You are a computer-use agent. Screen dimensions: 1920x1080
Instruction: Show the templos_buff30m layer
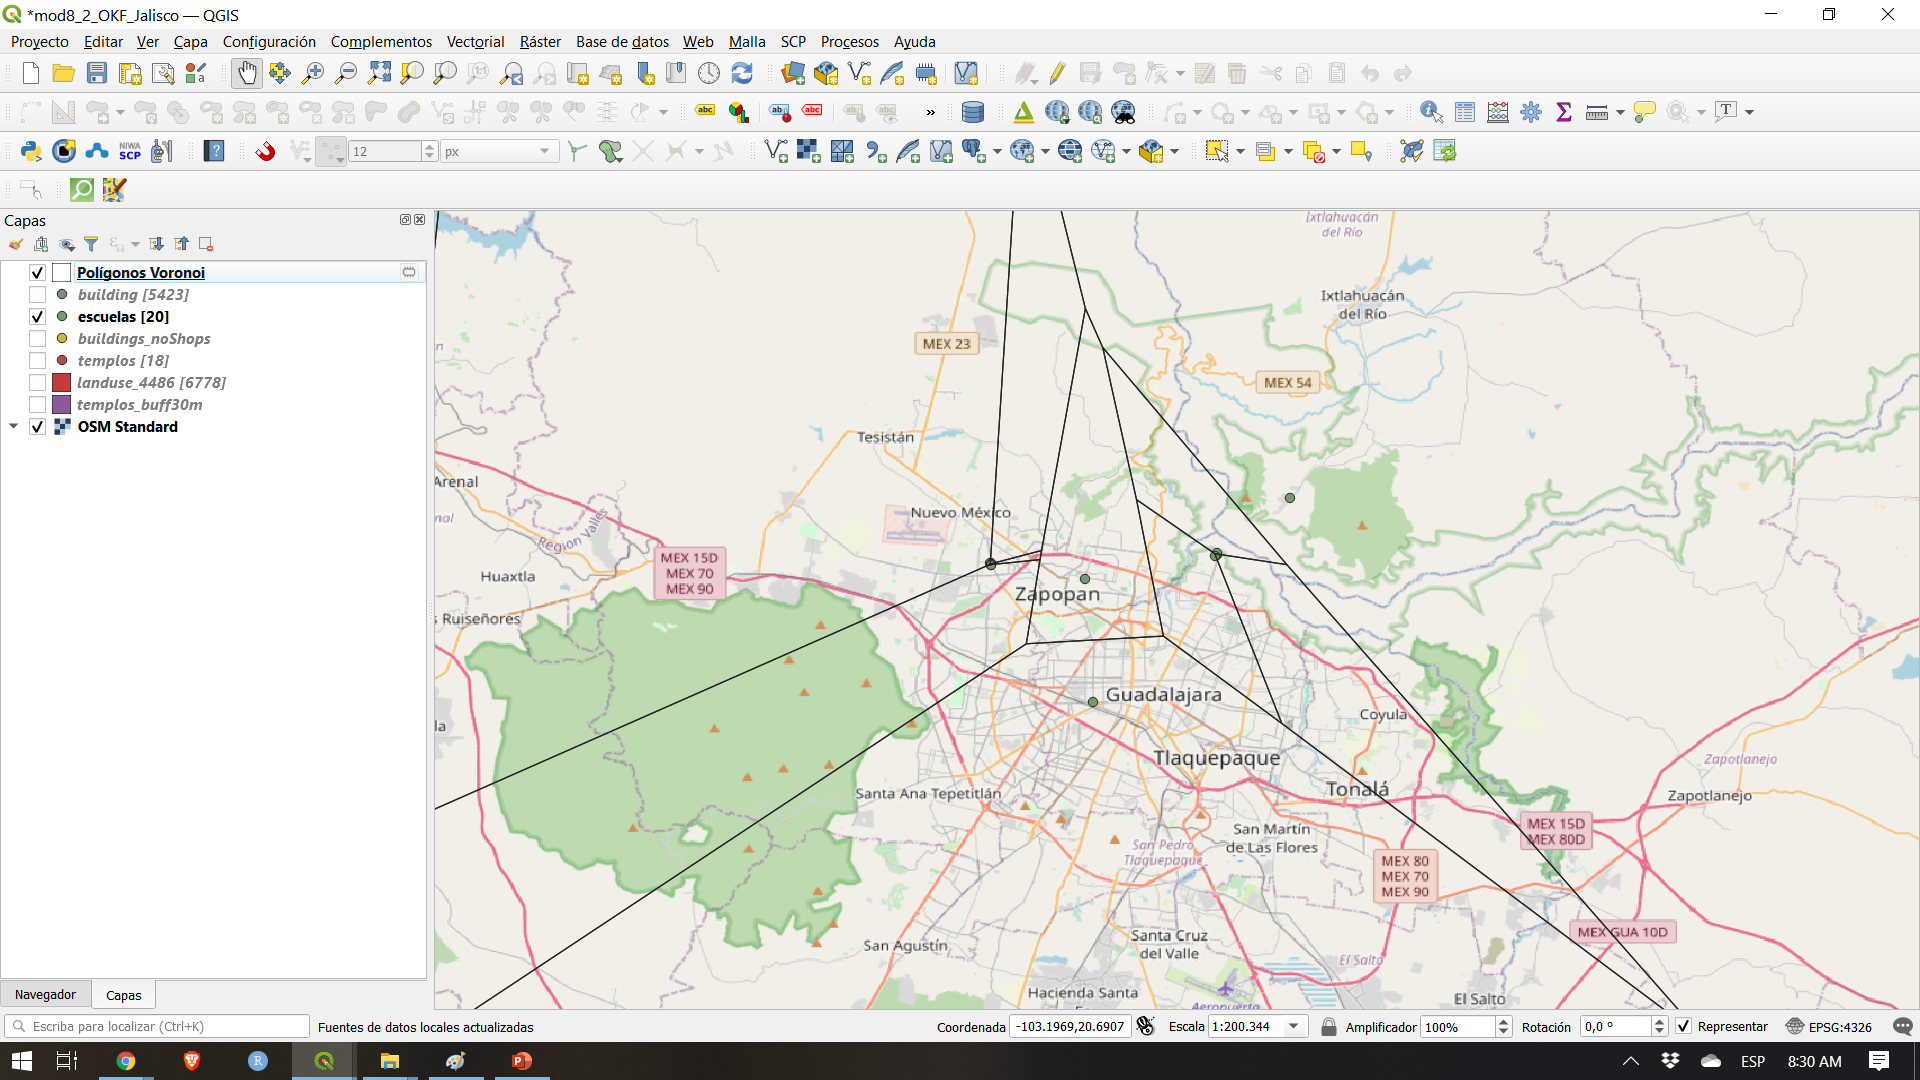(37, 405)
